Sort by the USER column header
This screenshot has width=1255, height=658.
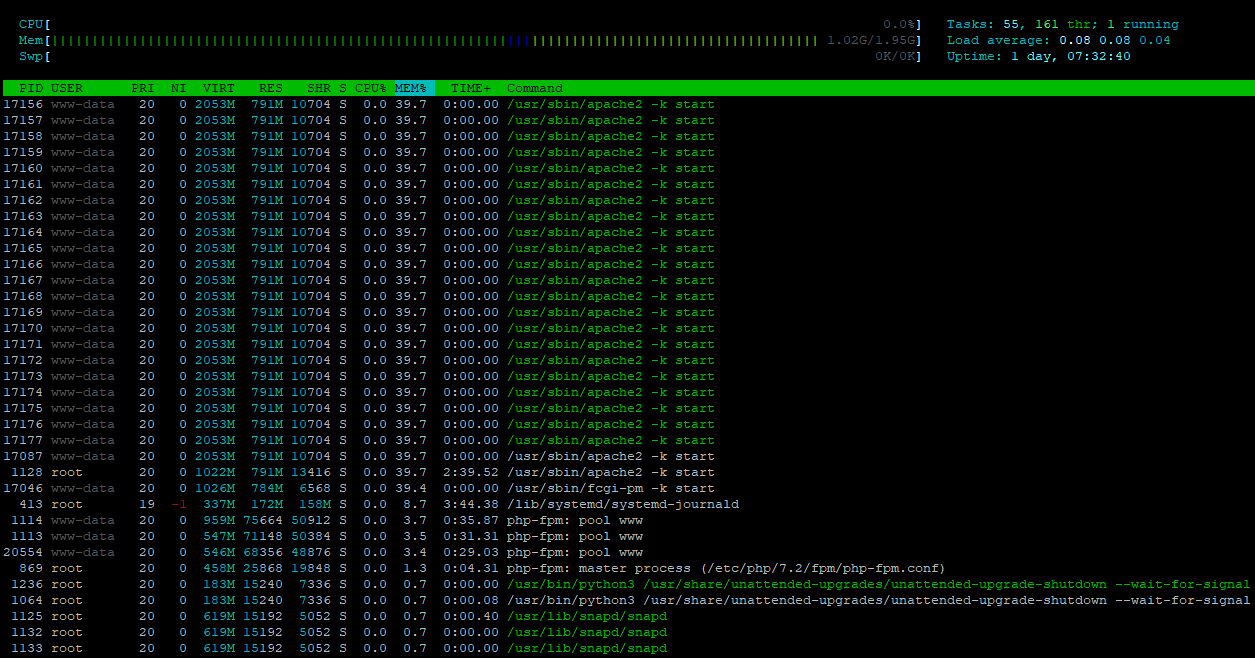point(67,88)
